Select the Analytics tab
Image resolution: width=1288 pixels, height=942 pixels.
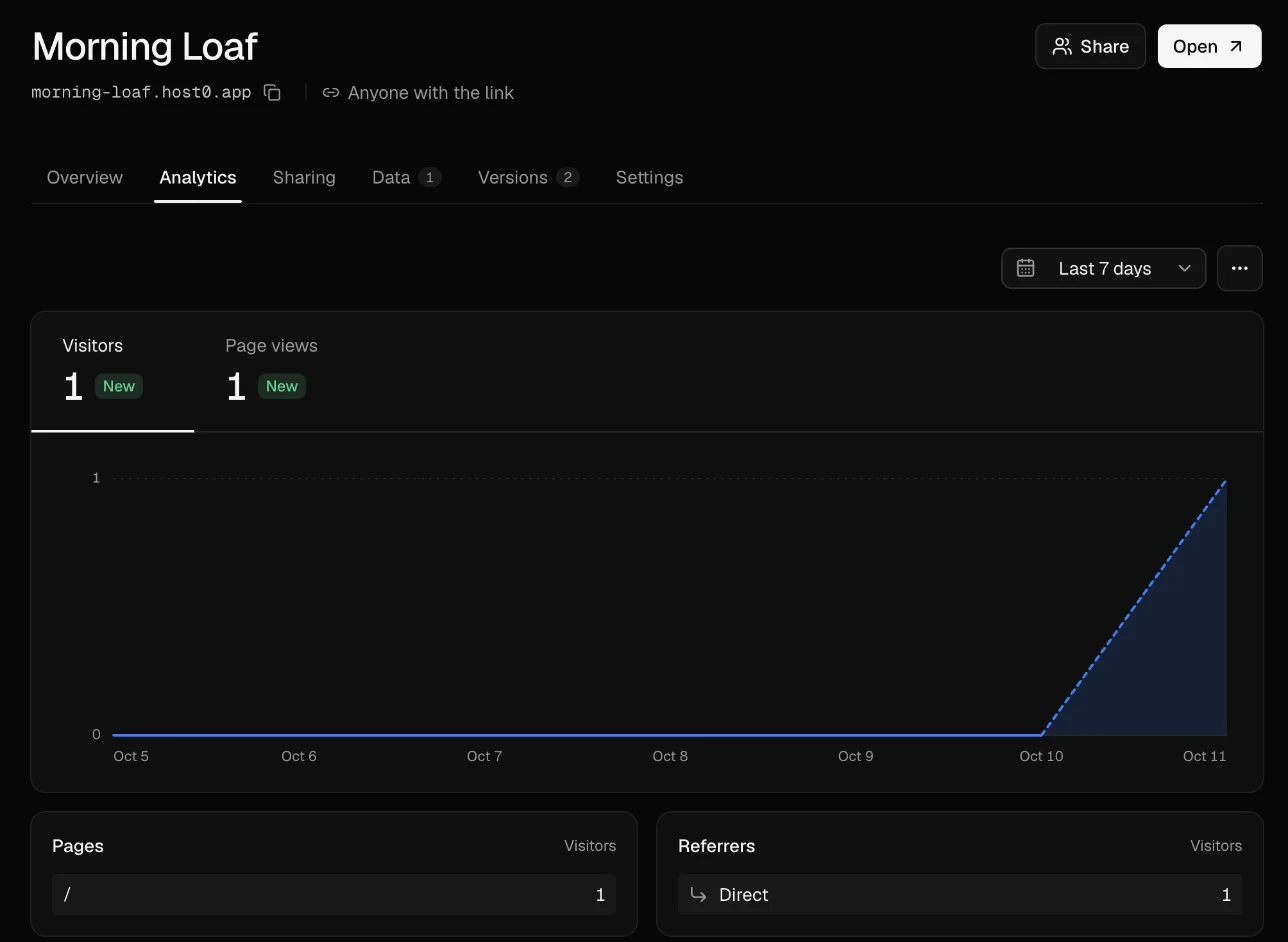(x=198, y=178)
